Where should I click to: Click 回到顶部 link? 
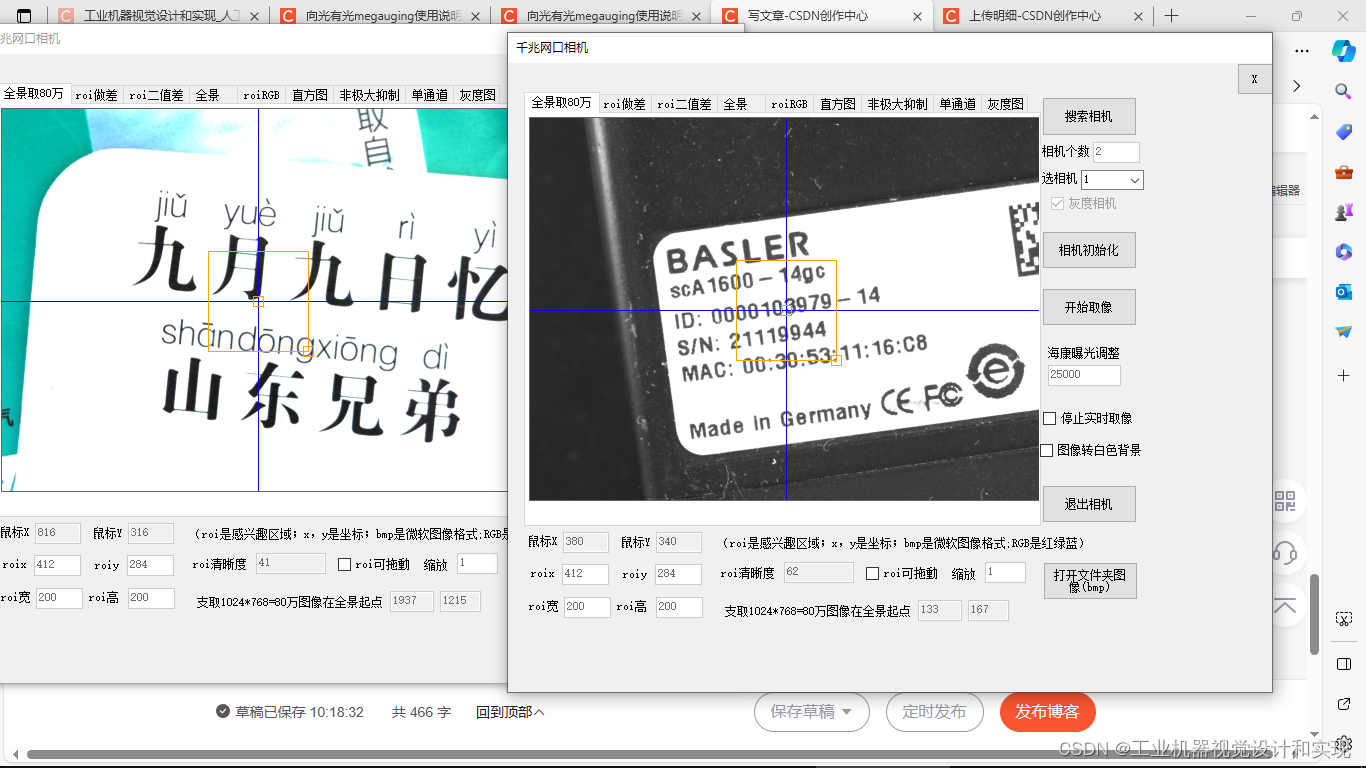point(510,712)
